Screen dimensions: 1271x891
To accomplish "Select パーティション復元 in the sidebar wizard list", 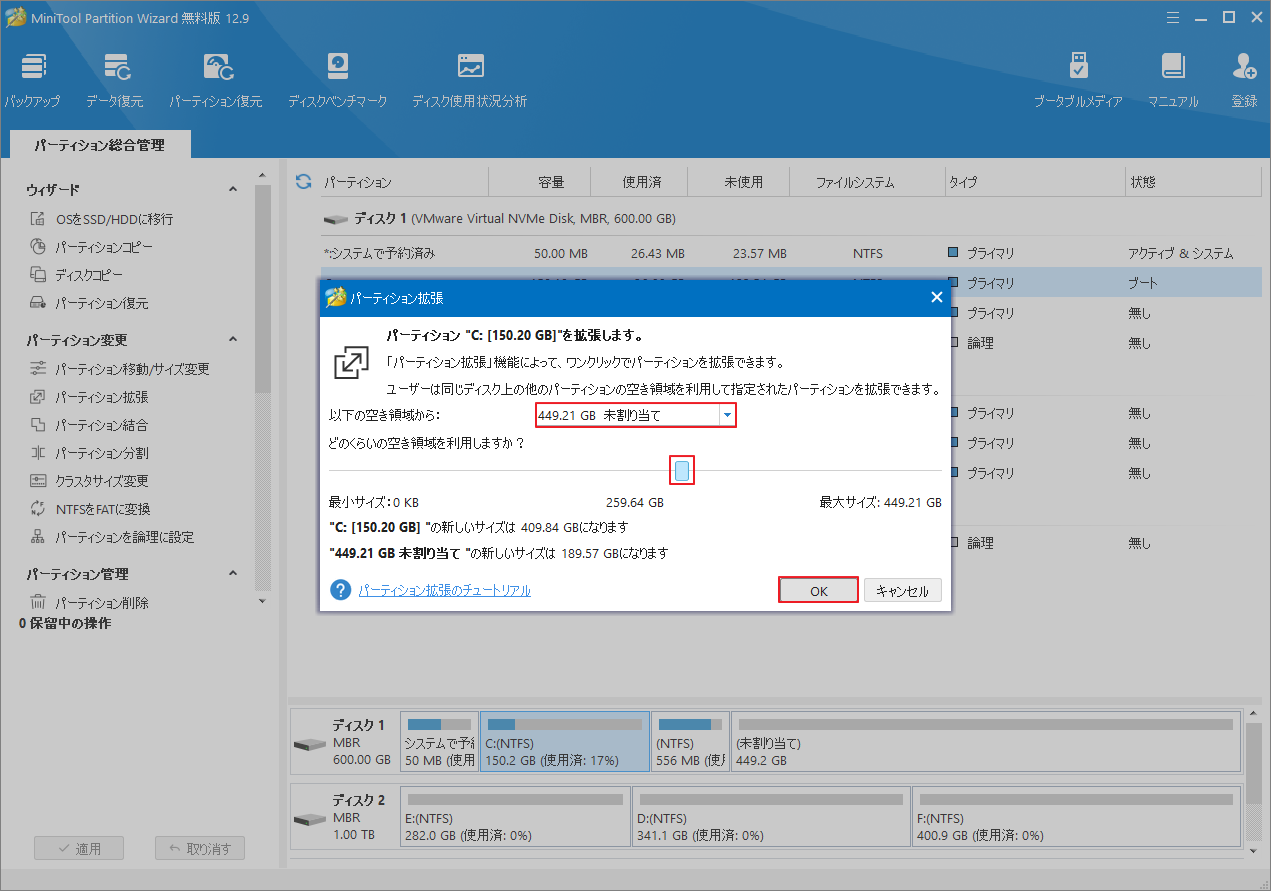I will 89,303.
